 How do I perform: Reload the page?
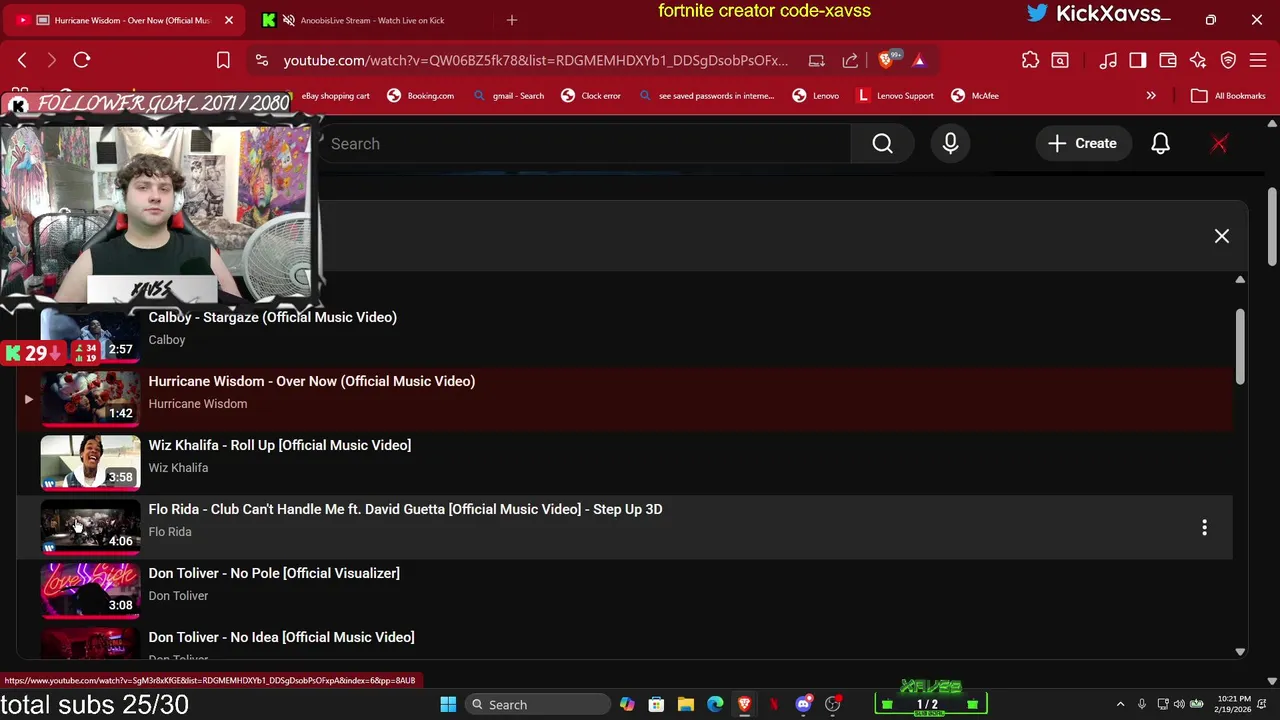pos(82,60)
